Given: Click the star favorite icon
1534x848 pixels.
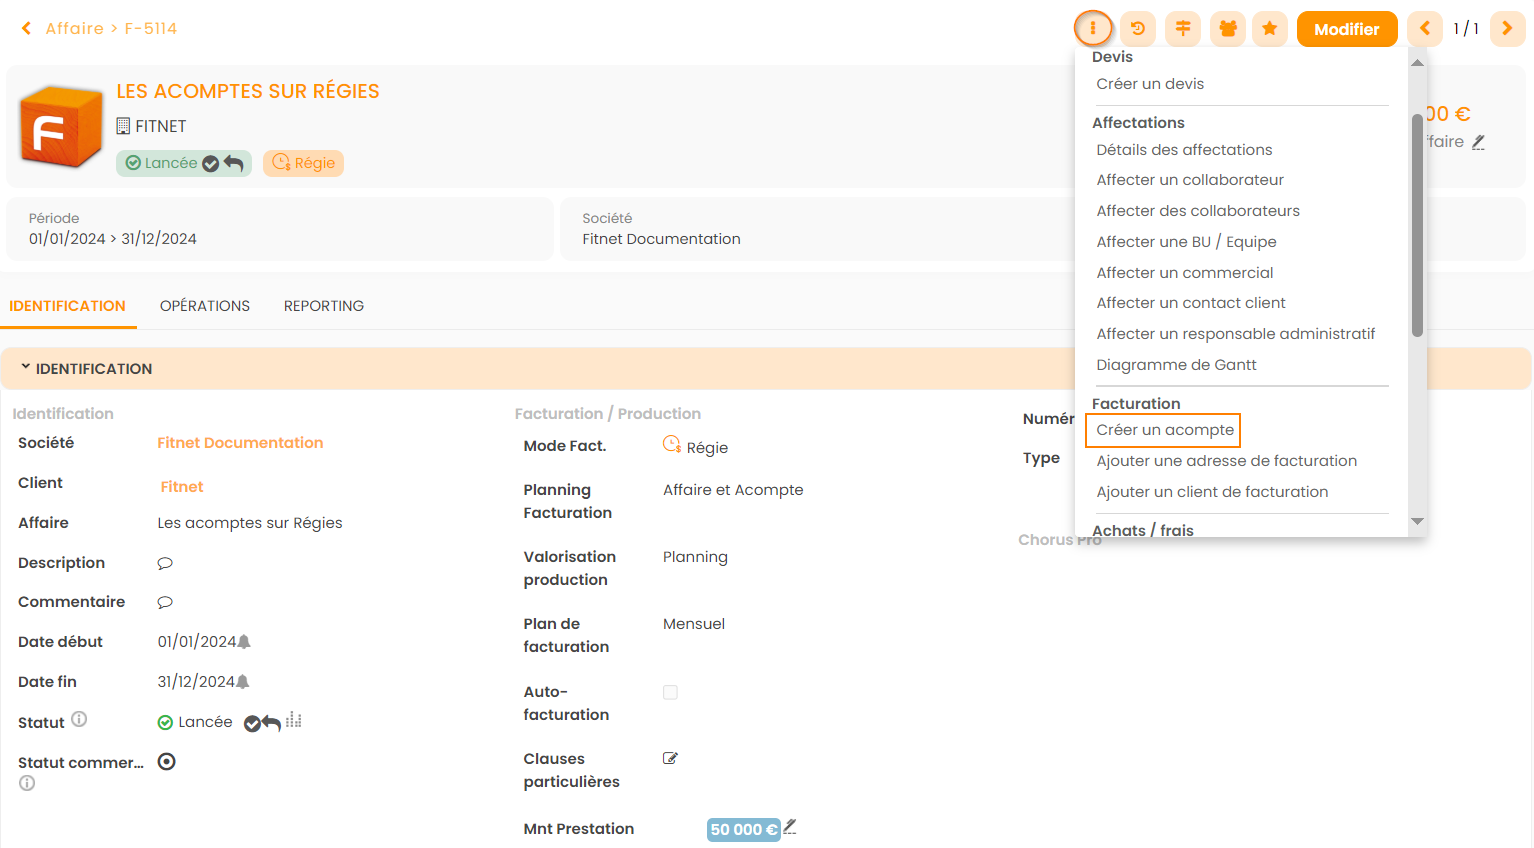Looking at the screenshot, I should pos(1269,28).
